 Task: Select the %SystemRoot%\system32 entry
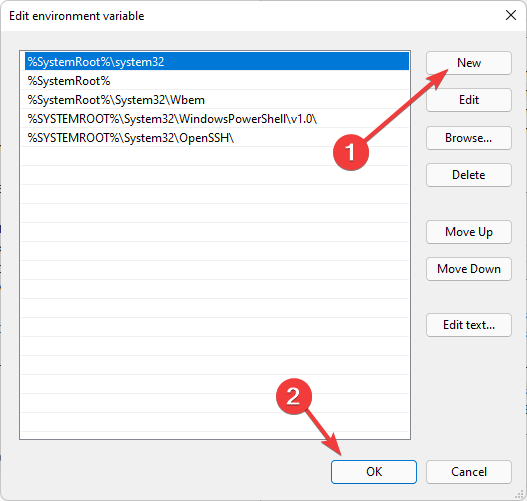pos(217,61)
